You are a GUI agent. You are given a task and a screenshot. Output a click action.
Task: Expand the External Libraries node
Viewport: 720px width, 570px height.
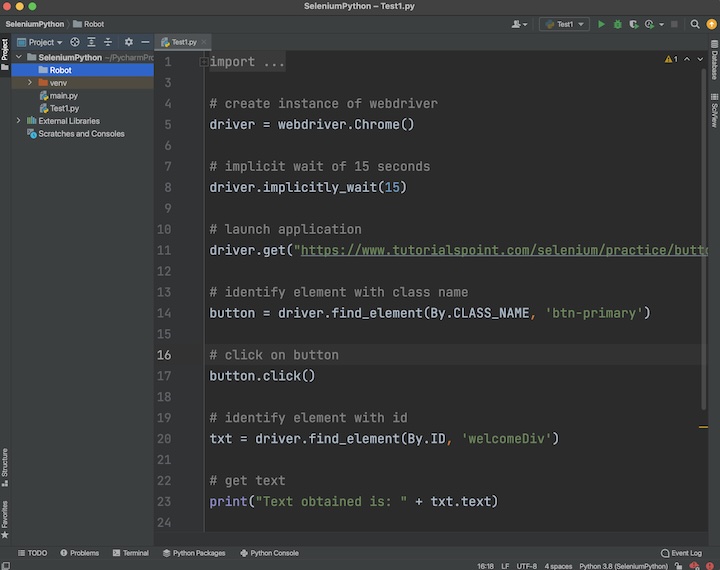pyautogui.click(x=18, y=121)
